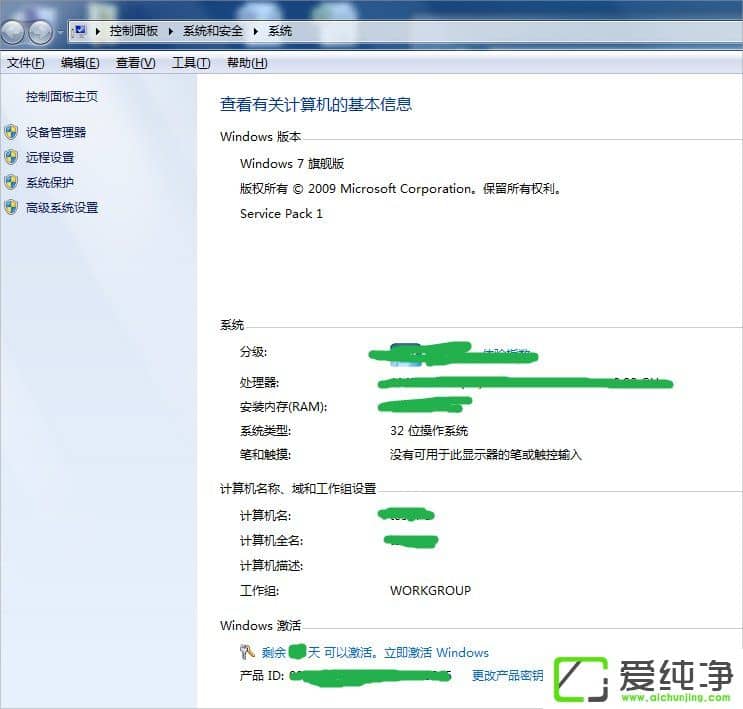Screen dimensions: 743x709
Task: Open the 查看(V) menu
Action: coord(135,63)
